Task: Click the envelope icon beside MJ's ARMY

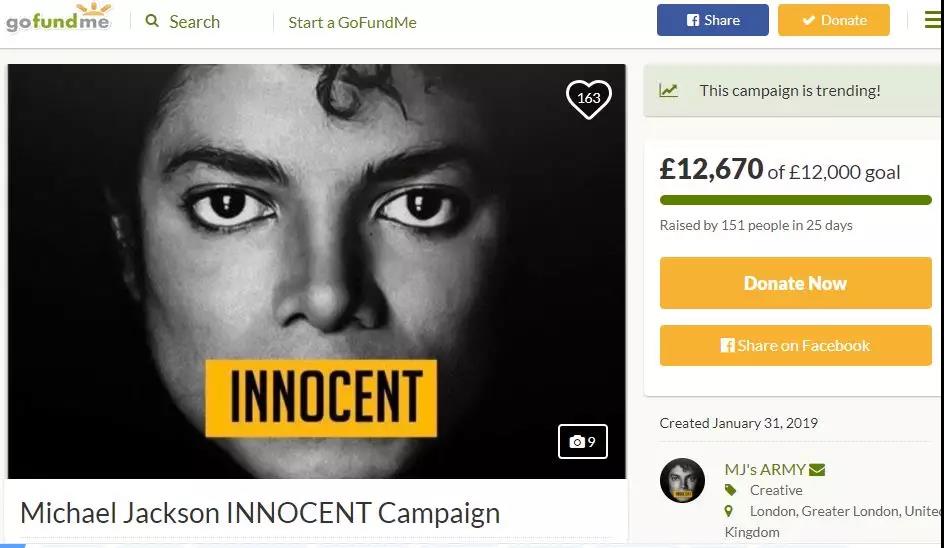Action: pos(817,470)
